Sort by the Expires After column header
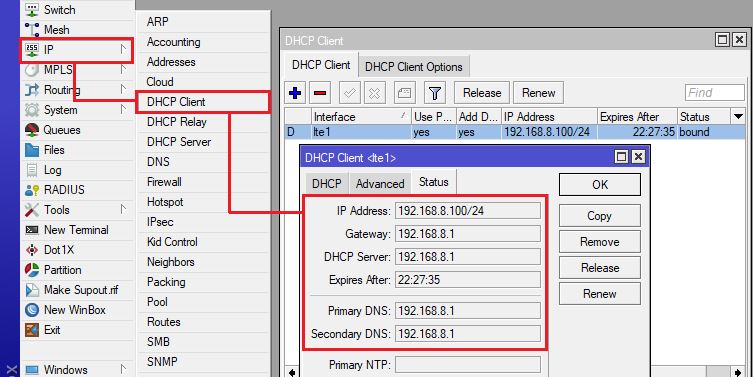Viewport: 753px width, 377px height. pos(637,117)
